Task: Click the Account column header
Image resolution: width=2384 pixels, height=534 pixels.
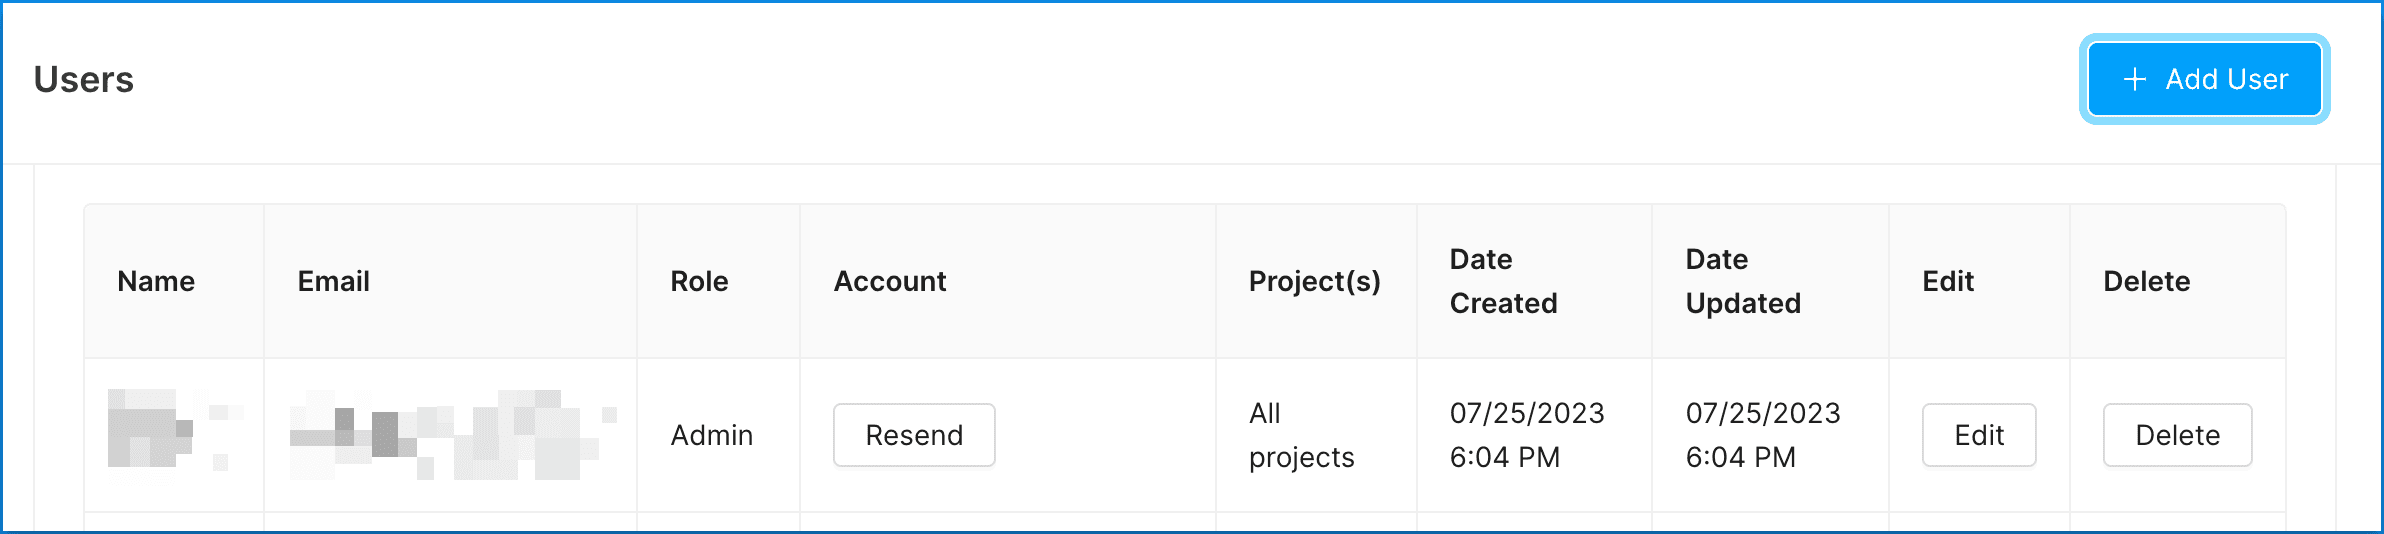Action: click(x=890, y=282)
